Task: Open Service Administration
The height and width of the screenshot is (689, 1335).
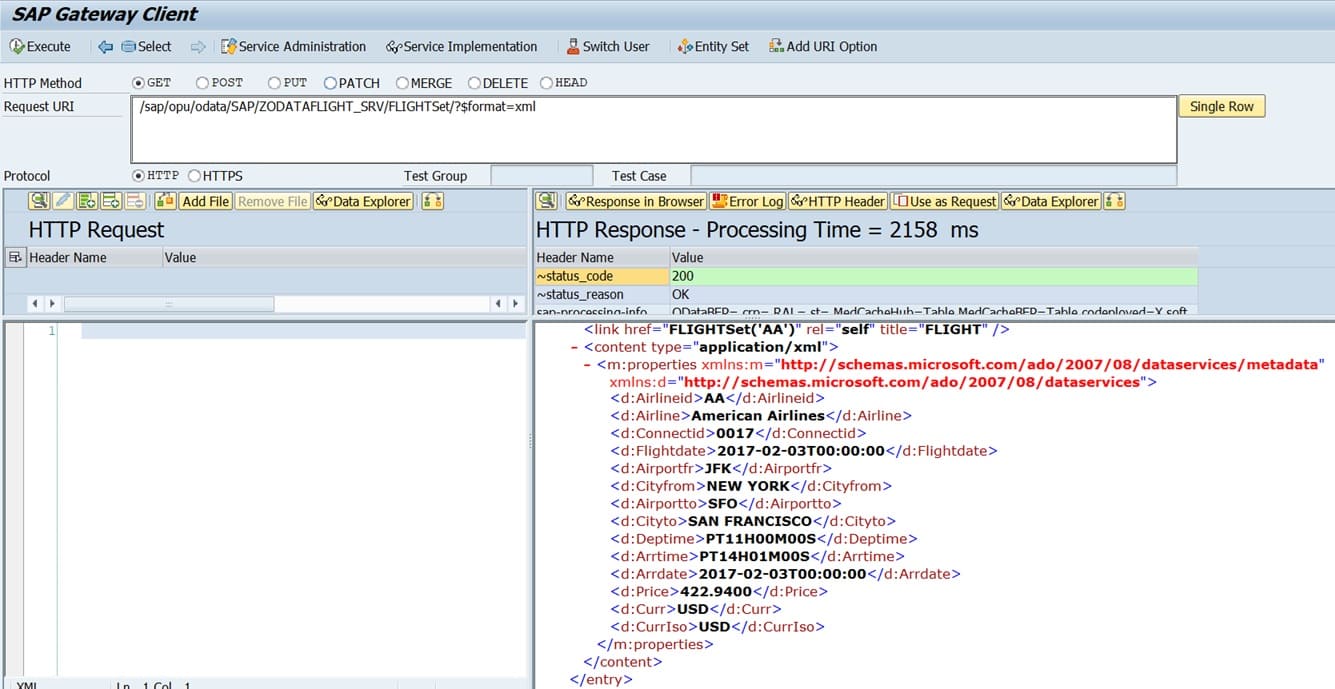Action: click(292, 46)
